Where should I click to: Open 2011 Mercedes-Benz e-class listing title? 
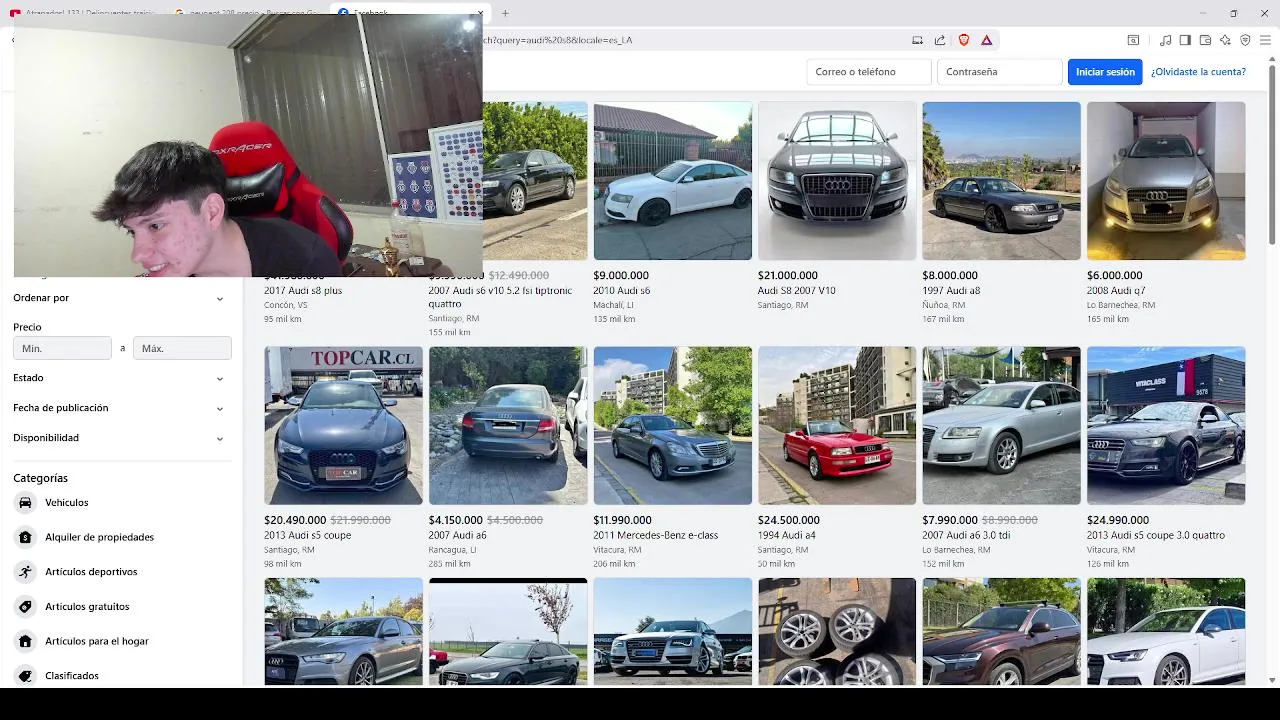pyautogui.click(x=656, y=535)
